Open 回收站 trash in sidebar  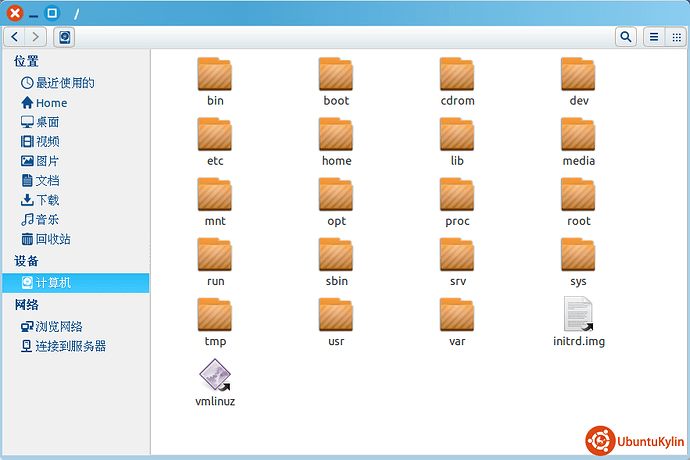click(53, 239)
